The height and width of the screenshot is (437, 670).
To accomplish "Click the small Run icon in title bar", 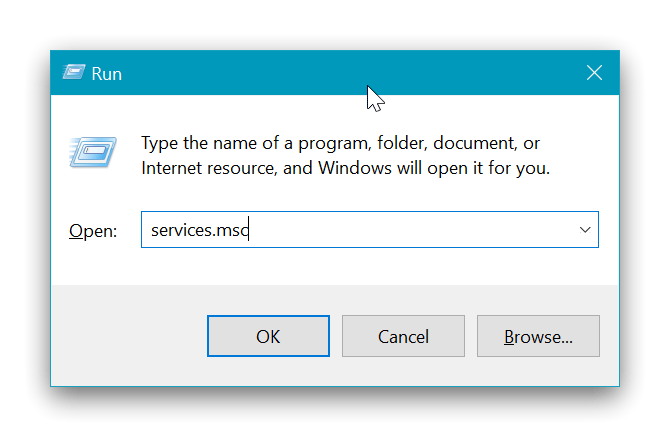I will pos(72,73).
